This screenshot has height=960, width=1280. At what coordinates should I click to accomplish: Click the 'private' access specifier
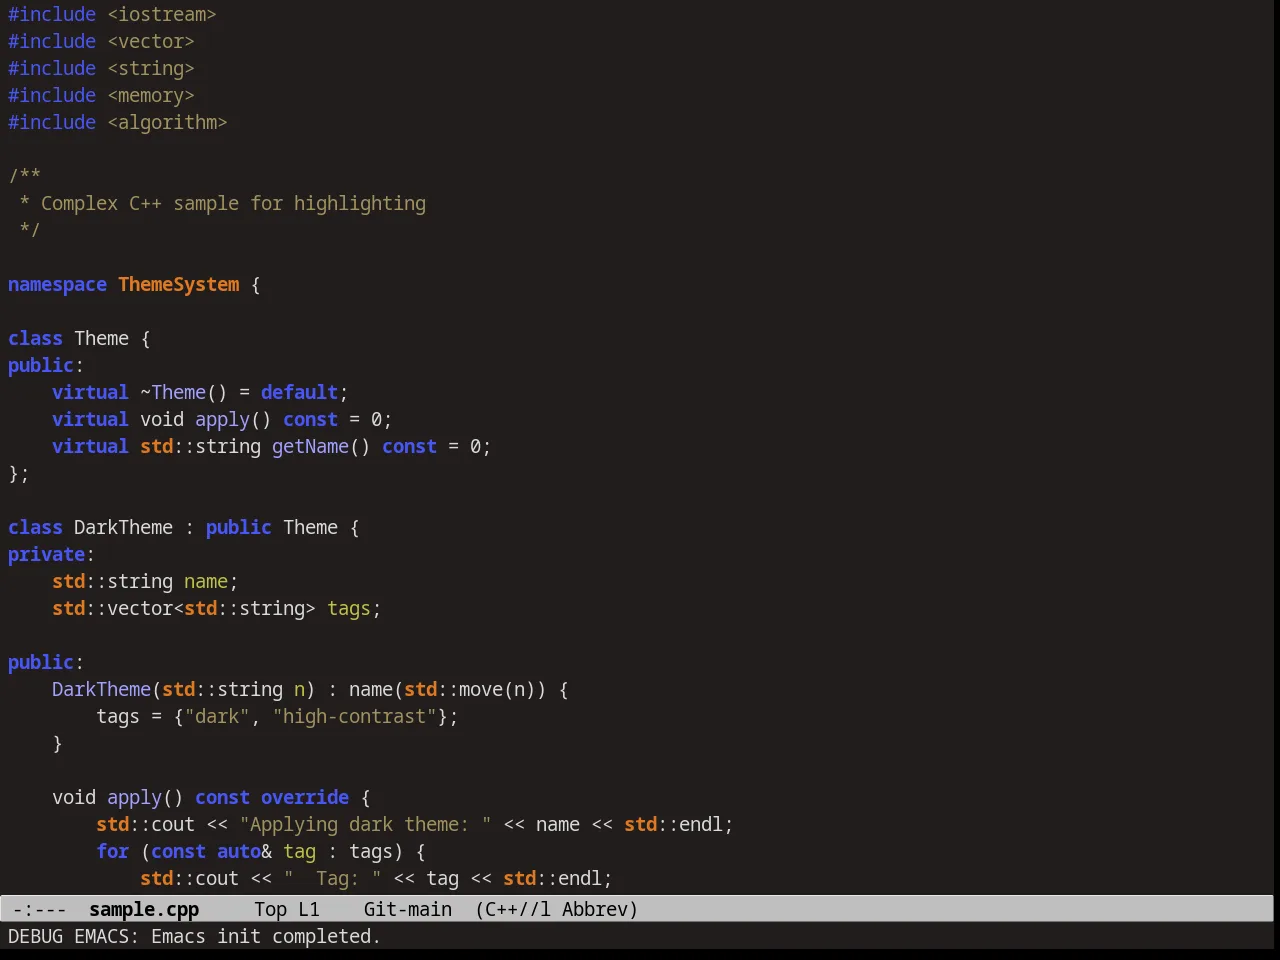(x=46, y=554)
